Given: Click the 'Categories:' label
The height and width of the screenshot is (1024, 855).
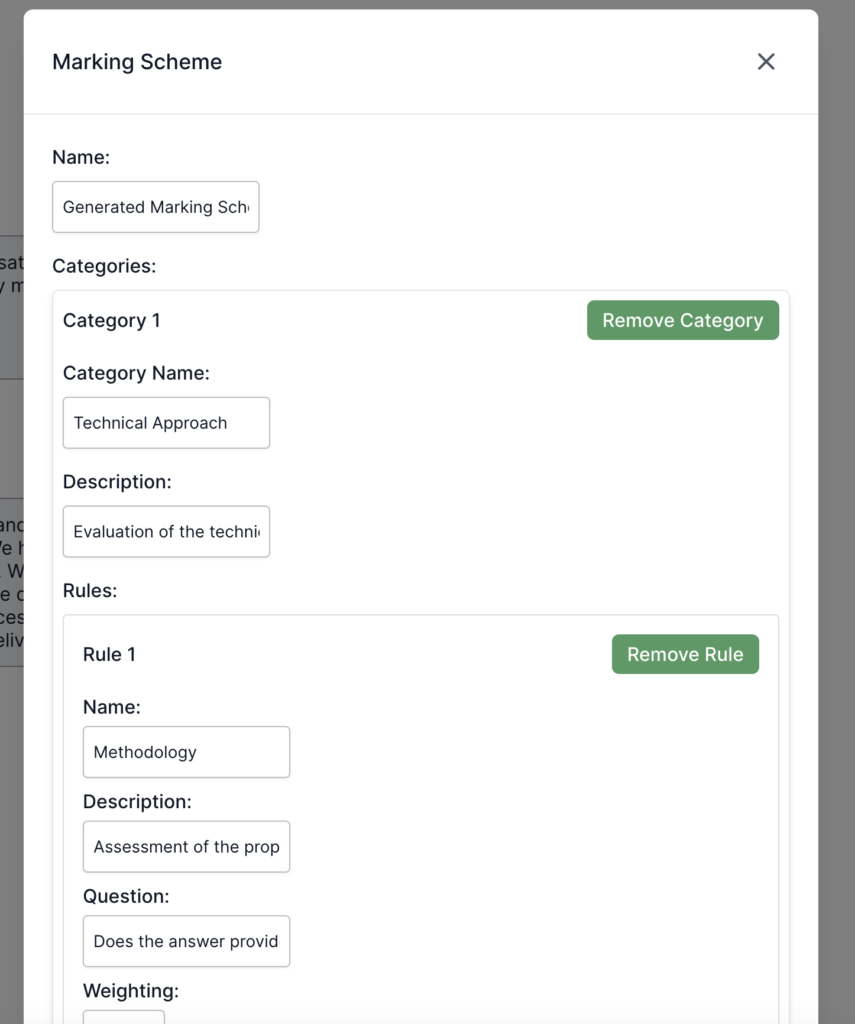Looking at the screenshot, I should [104, 266].
